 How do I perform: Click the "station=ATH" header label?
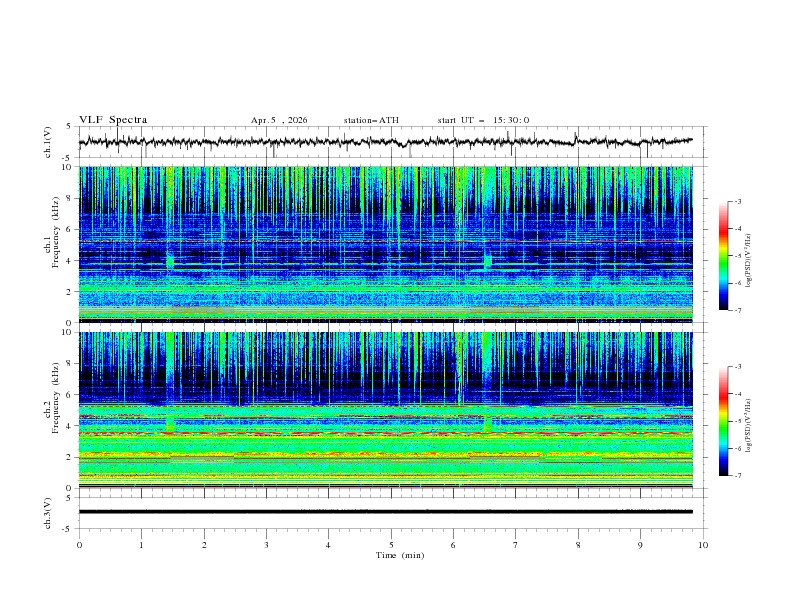[x=371, y=120]
